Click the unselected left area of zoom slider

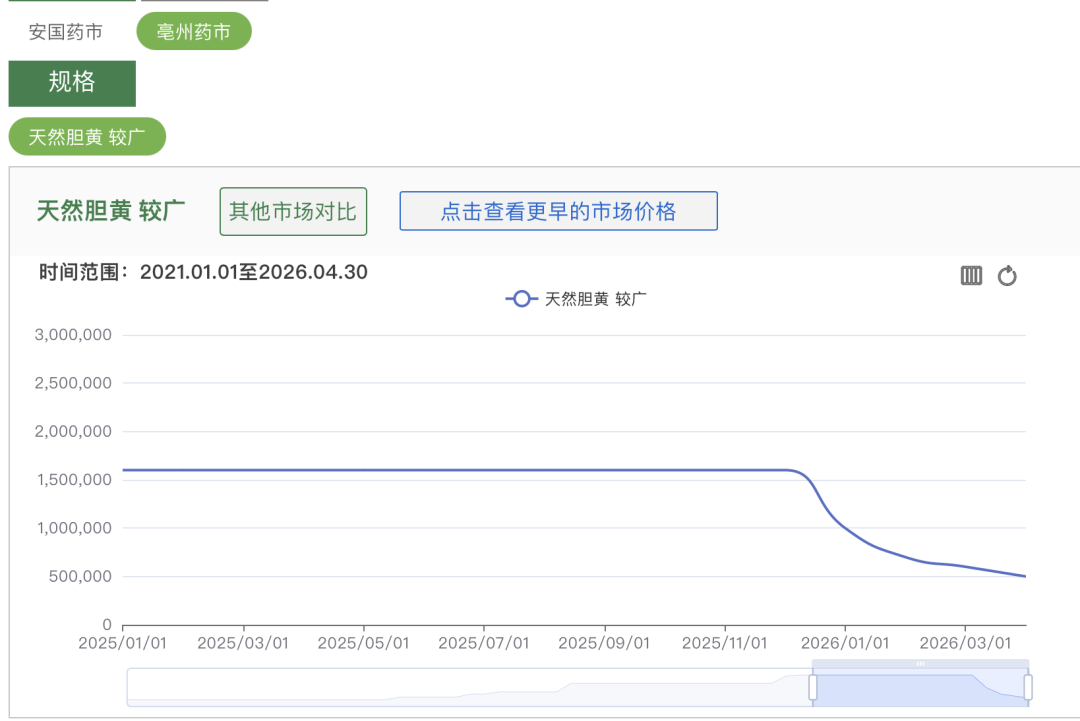pyautogui.click(x=470, y=688)
